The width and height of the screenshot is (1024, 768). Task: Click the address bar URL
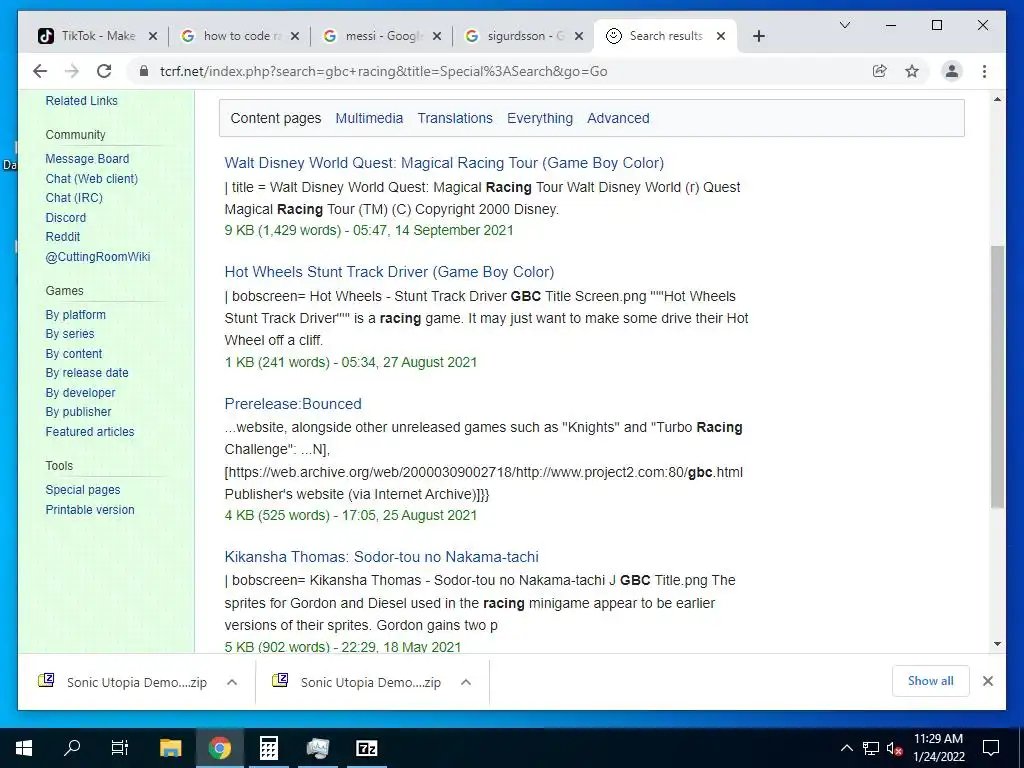pyautogui.click(x=383, y=71)
